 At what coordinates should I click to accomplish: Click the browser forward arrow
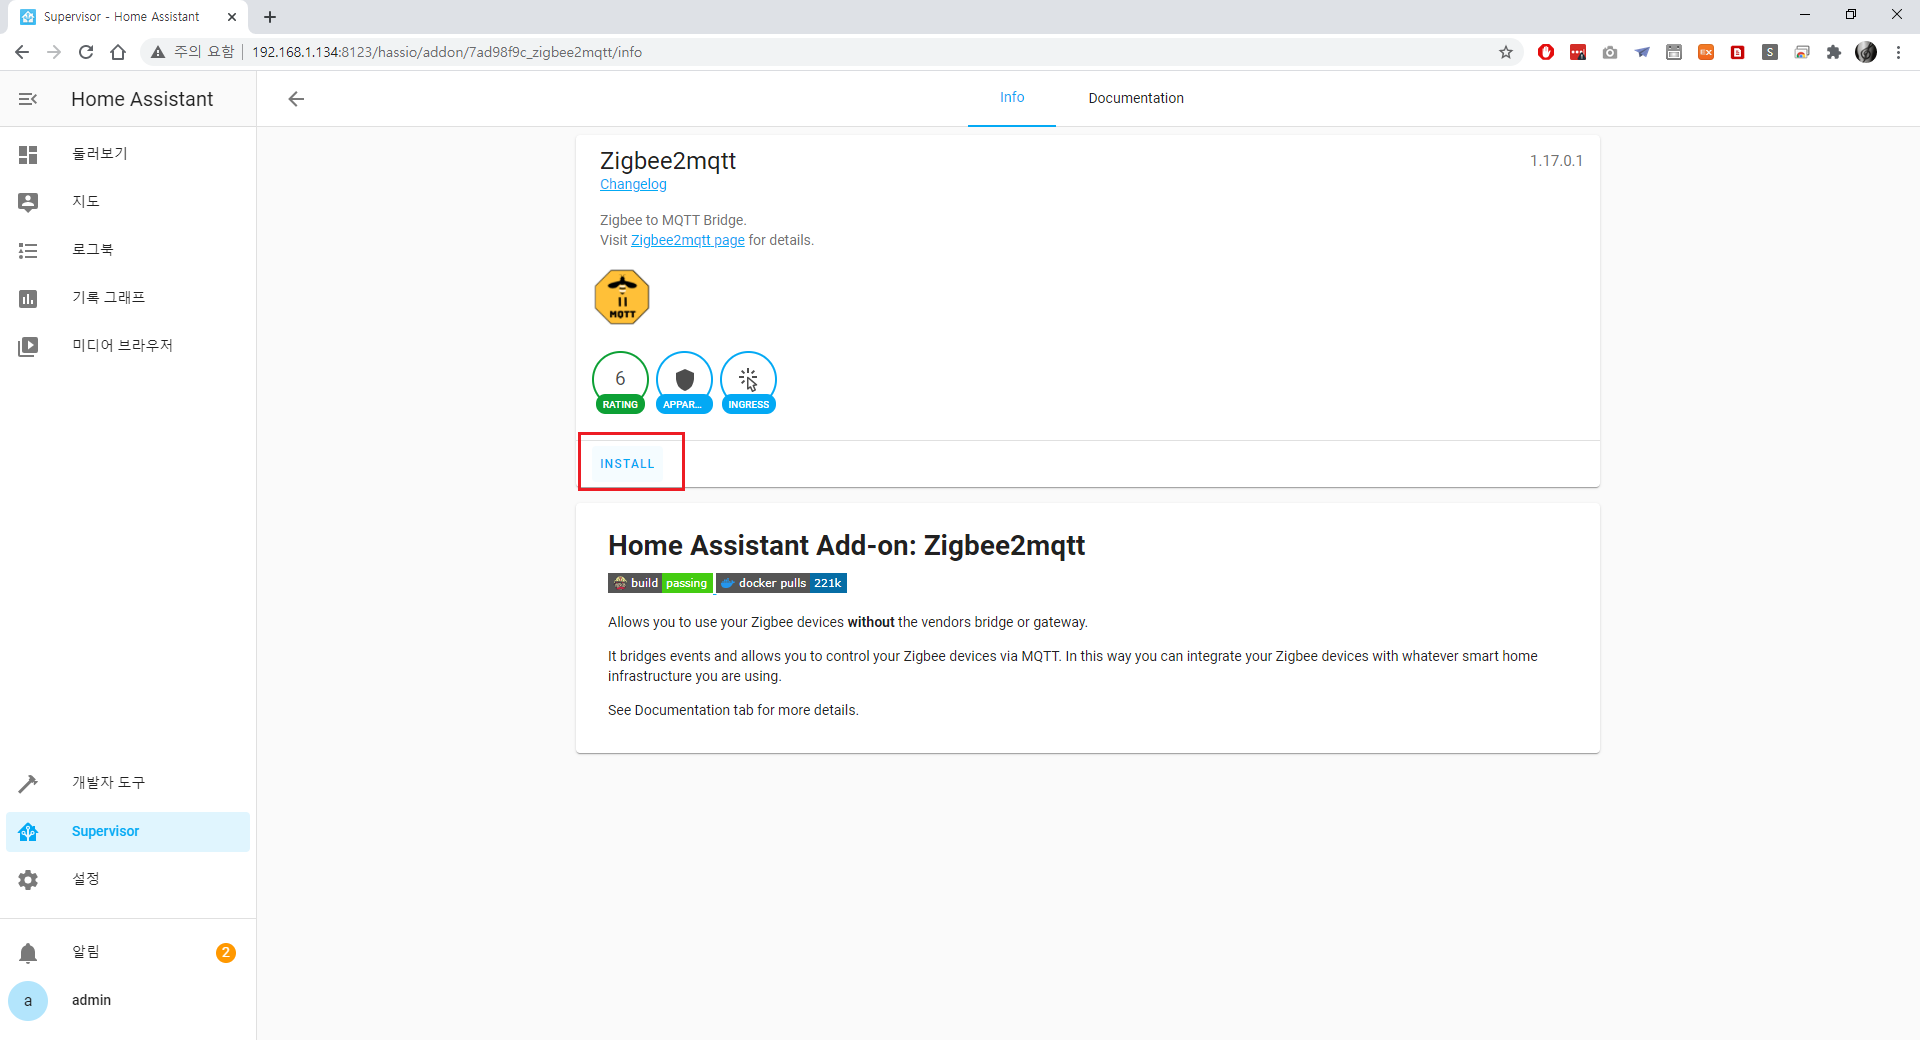(54, 52)
